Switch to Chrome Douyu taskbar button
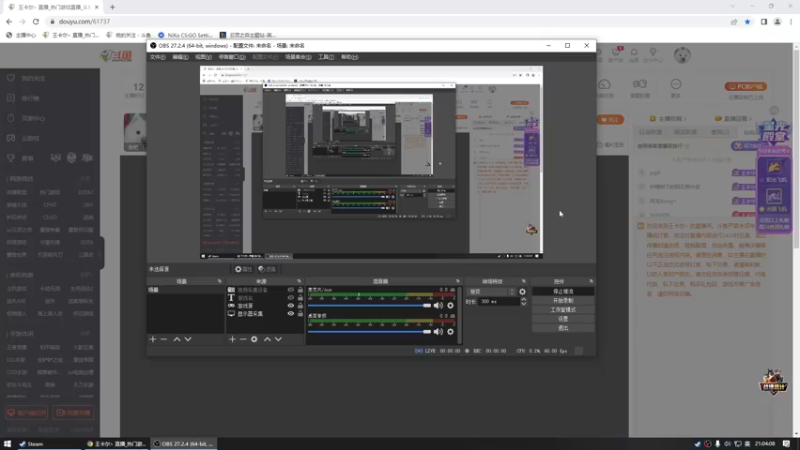This screenshot has height=450, width=800. (x=116, y=444)
